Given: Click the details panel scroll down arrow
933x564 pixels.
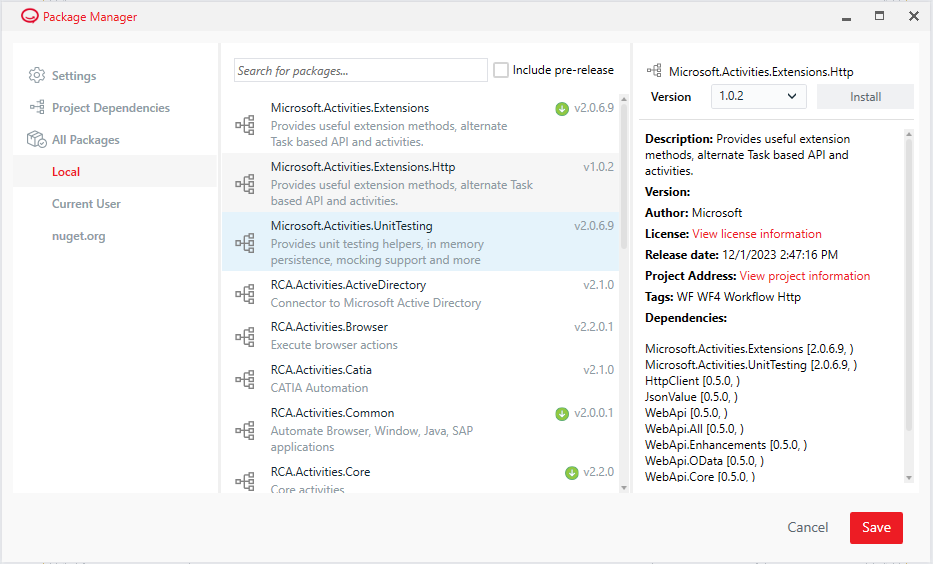Looking at the screenshot, I should click(x=909, y=478).
